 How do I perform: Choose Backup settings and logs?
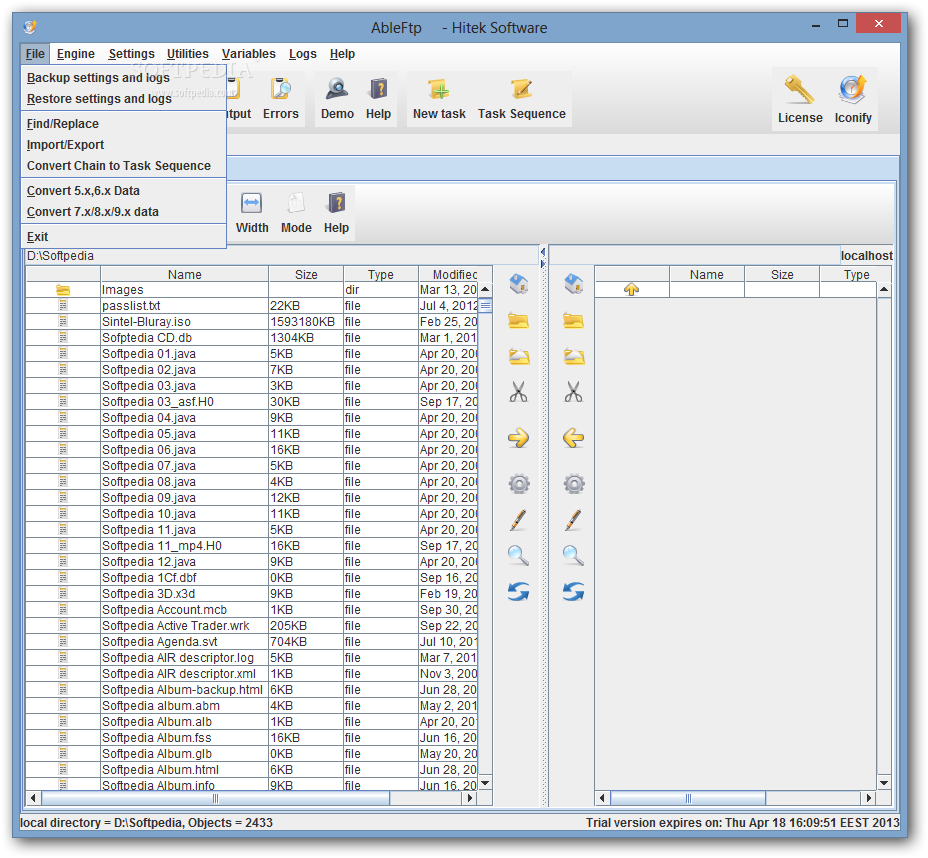pyautogui.click(x=124, y=78)
